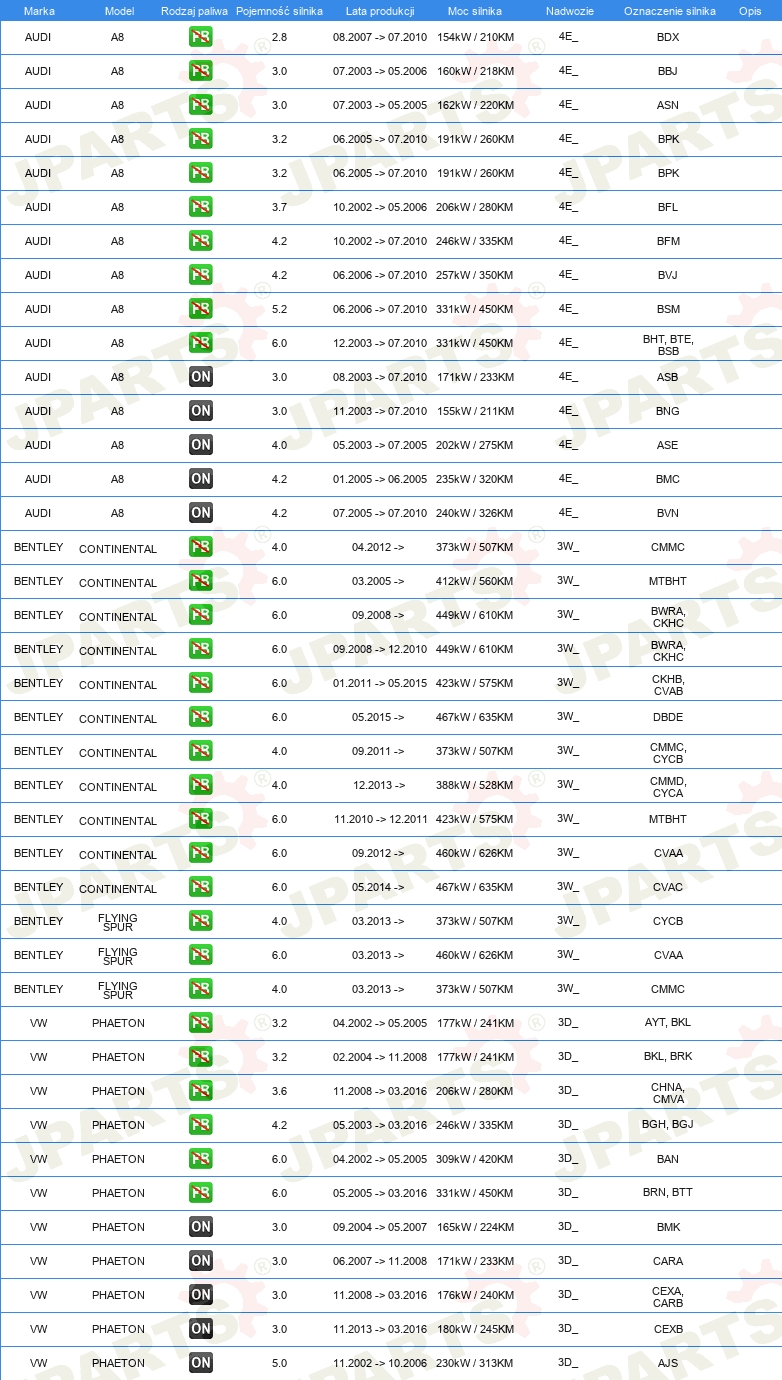Click the engine capacity "3.7"
The image size is (782, 1380).
280,207
